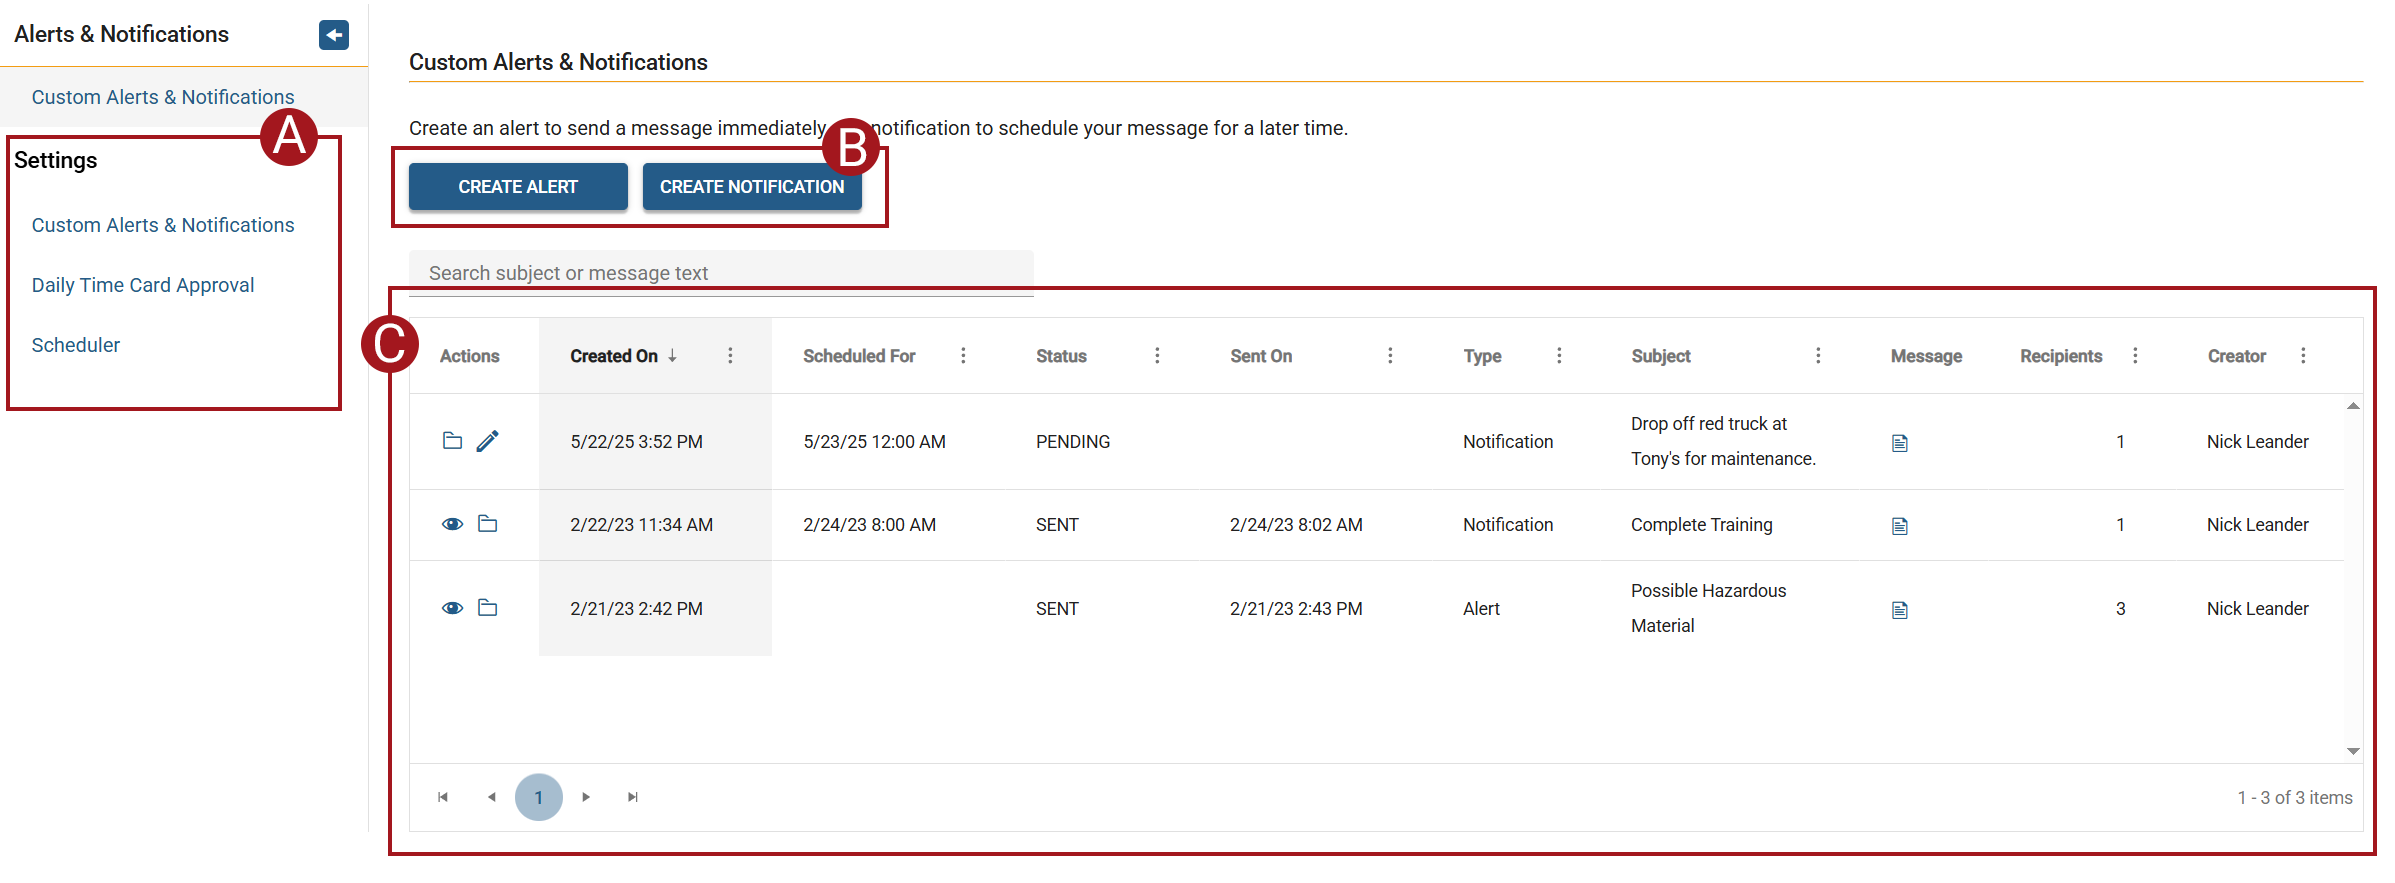Image resolution: width=2395 pixels, height=883 pixels.
Task: Select 5/23/25 12:00 AM scheduled cell
Action: [x=874, y=442]
